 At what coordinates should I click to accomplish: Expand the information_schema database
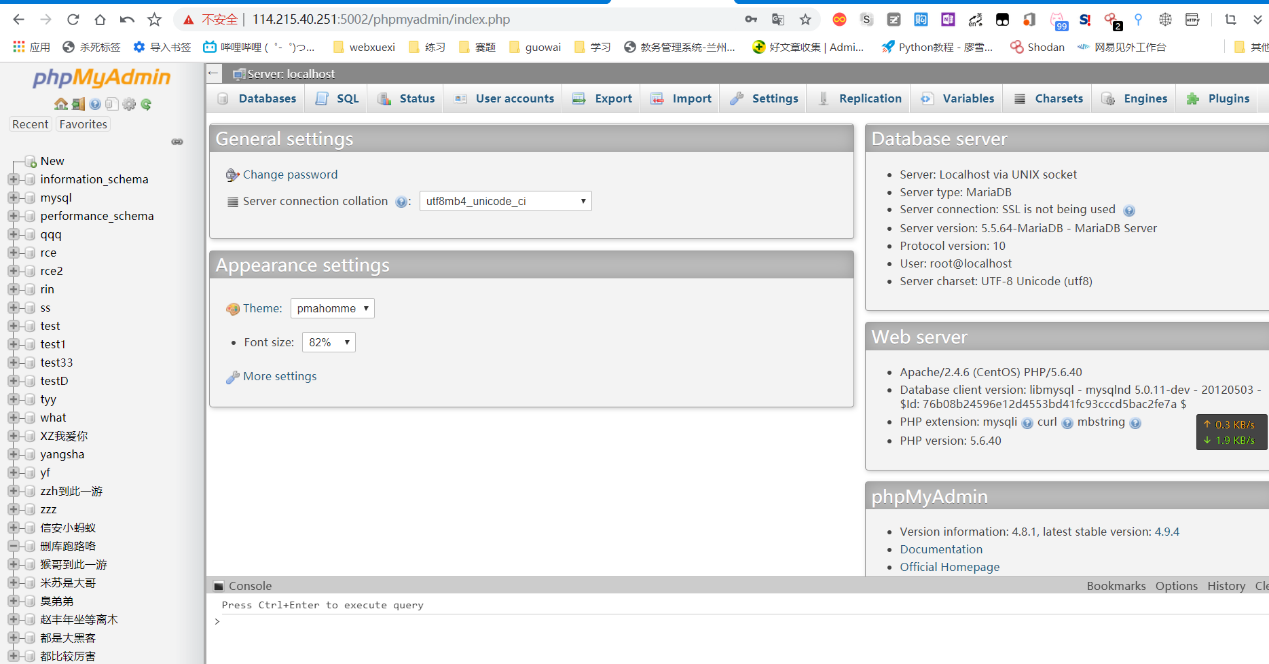[x=13, y=179]
